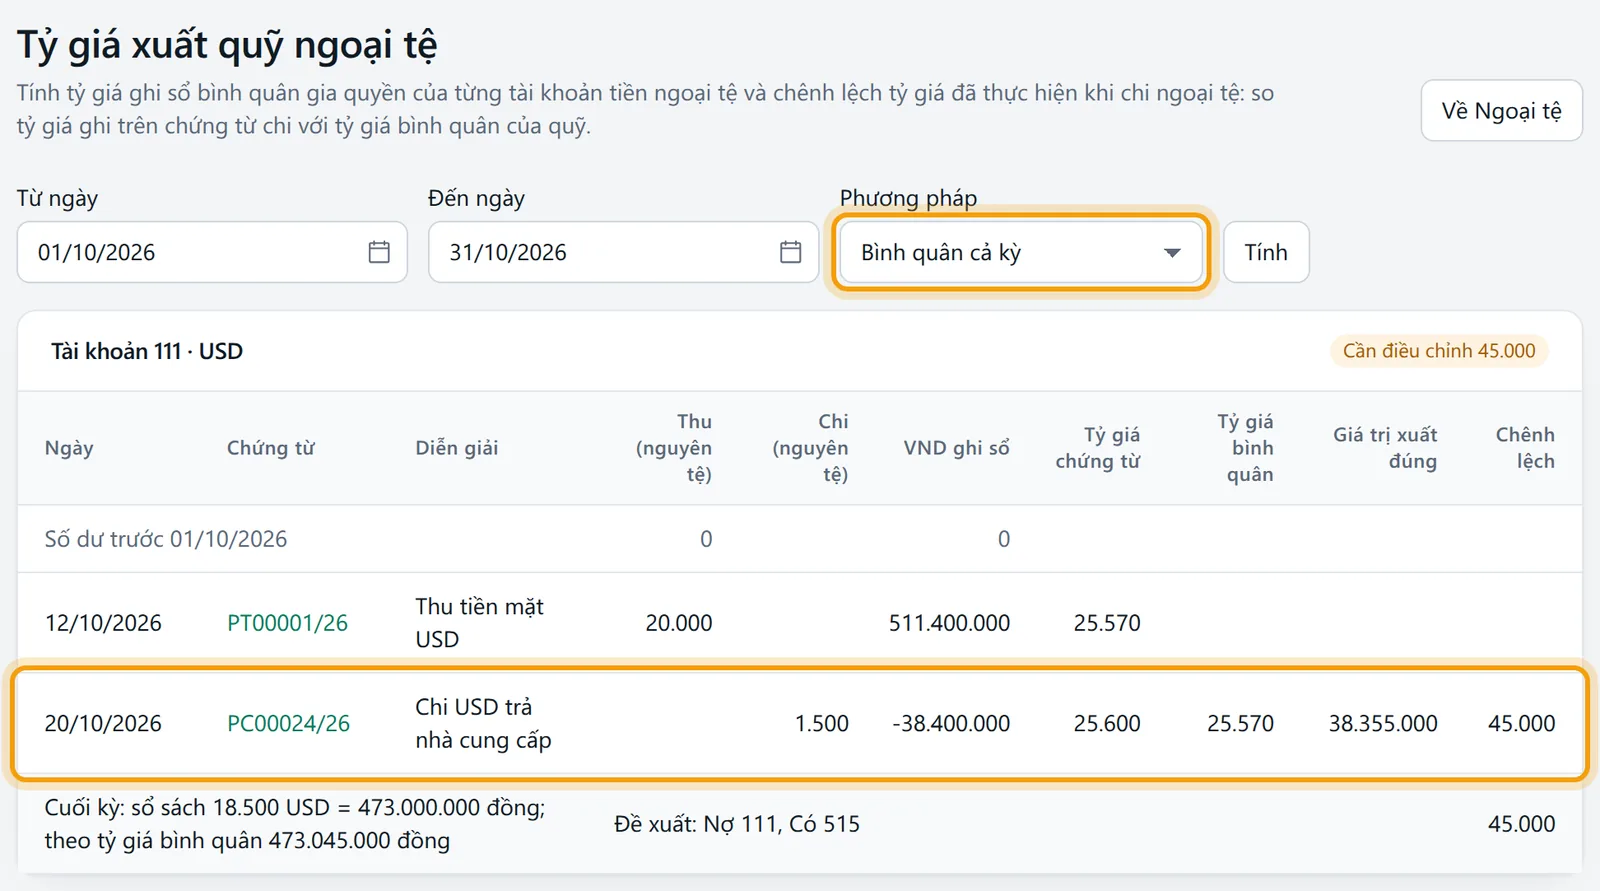This screenshot has width=1600, height=891.
Task: Select the date cell 20/10/2026
Action: 103,723
